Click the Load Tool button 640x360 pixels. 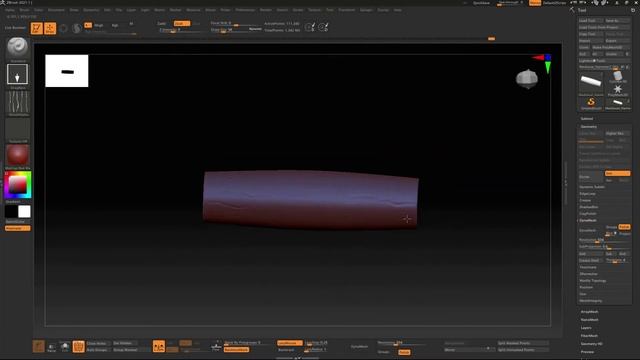[591, 20]
